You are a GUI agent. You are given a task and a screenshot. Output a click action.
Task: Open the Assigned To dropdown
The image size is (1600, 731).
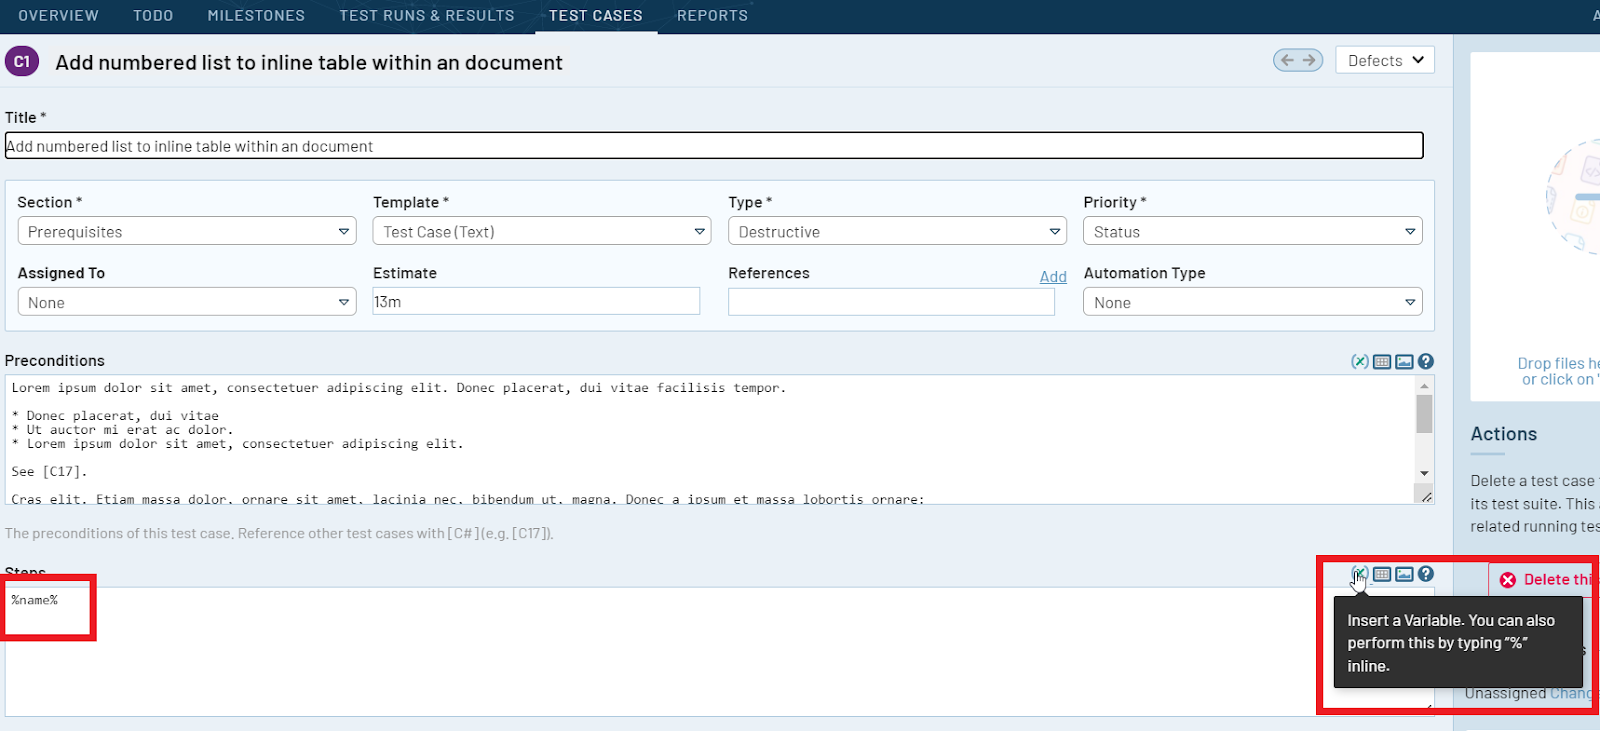pyautogui.click(x=187, y=302)
